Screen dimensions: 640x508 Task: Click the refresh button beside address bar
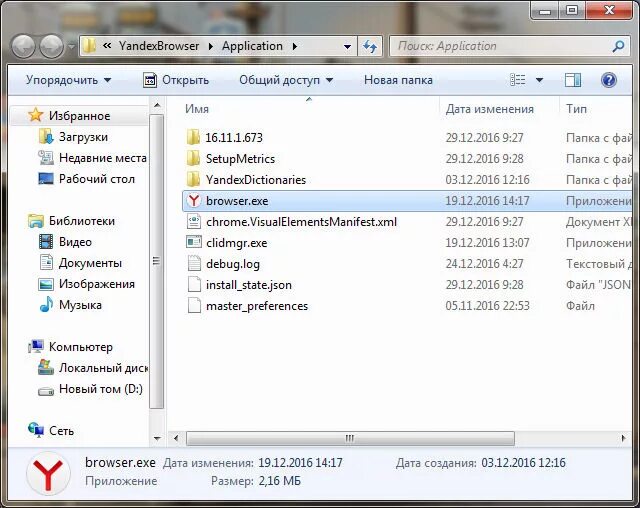tap(370, 47)
